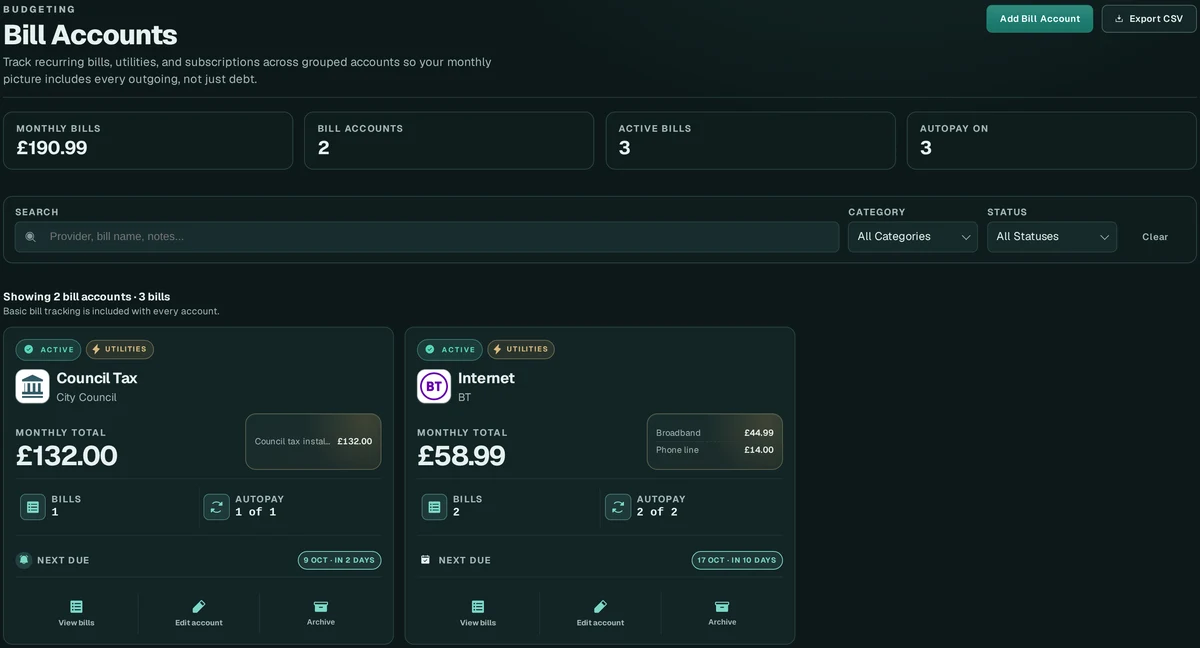Clear the filters with Clear
Image resolution: width=1200 pixels, height=648 pixels.
1155,237
